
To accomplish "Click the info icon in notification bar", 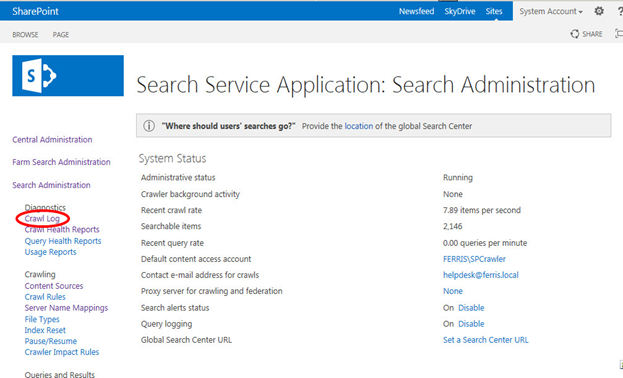I will click(x=149, y=126).
